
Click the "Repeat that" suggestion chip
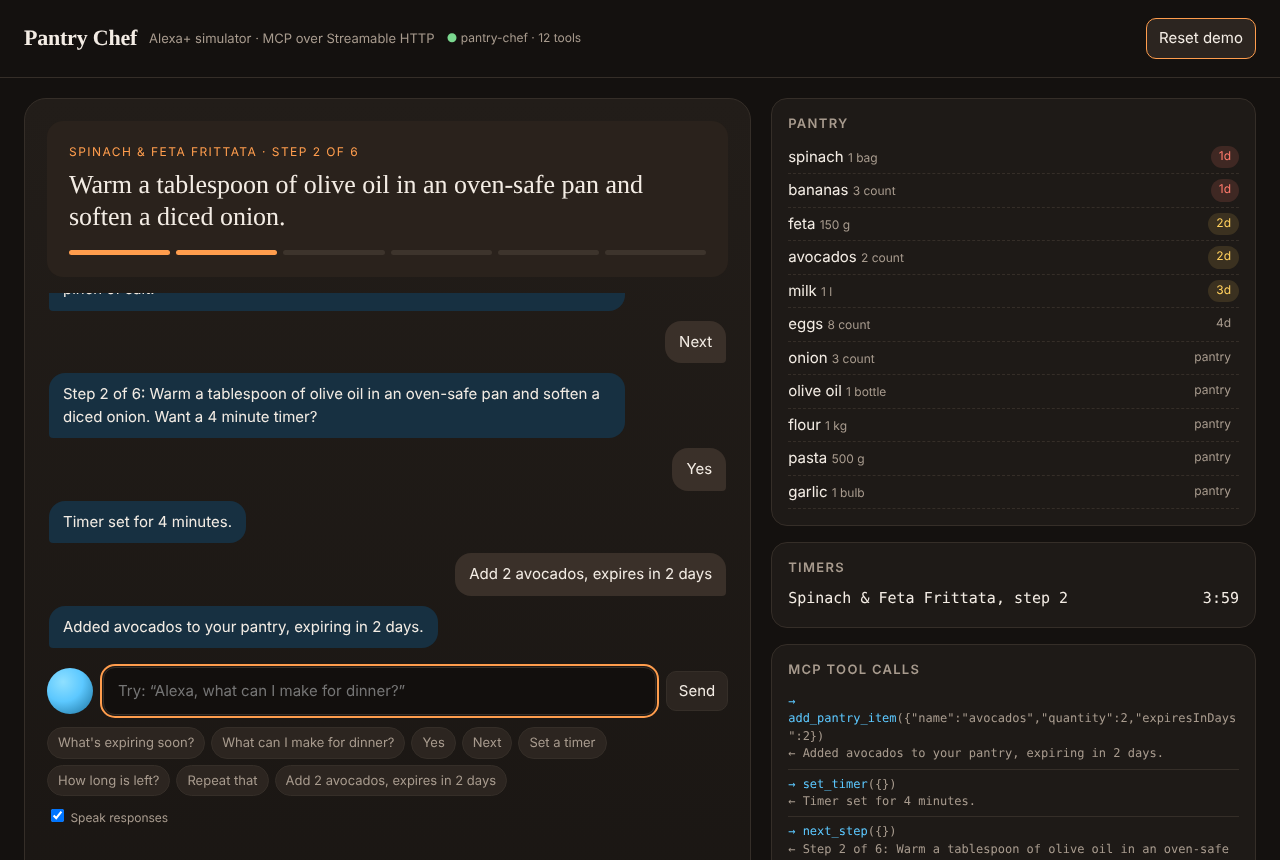(x=222, y=781)
